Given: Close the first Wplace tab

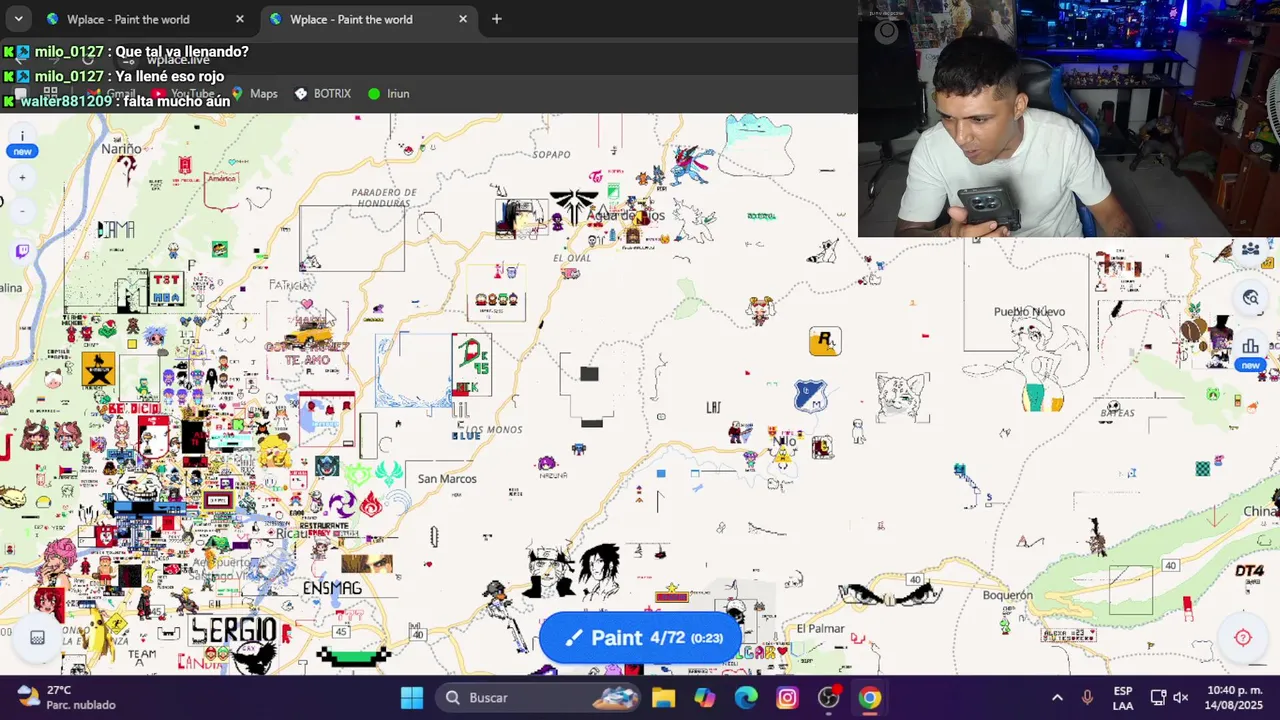Looking at the screenshot, I should click(x=240, y=19).
